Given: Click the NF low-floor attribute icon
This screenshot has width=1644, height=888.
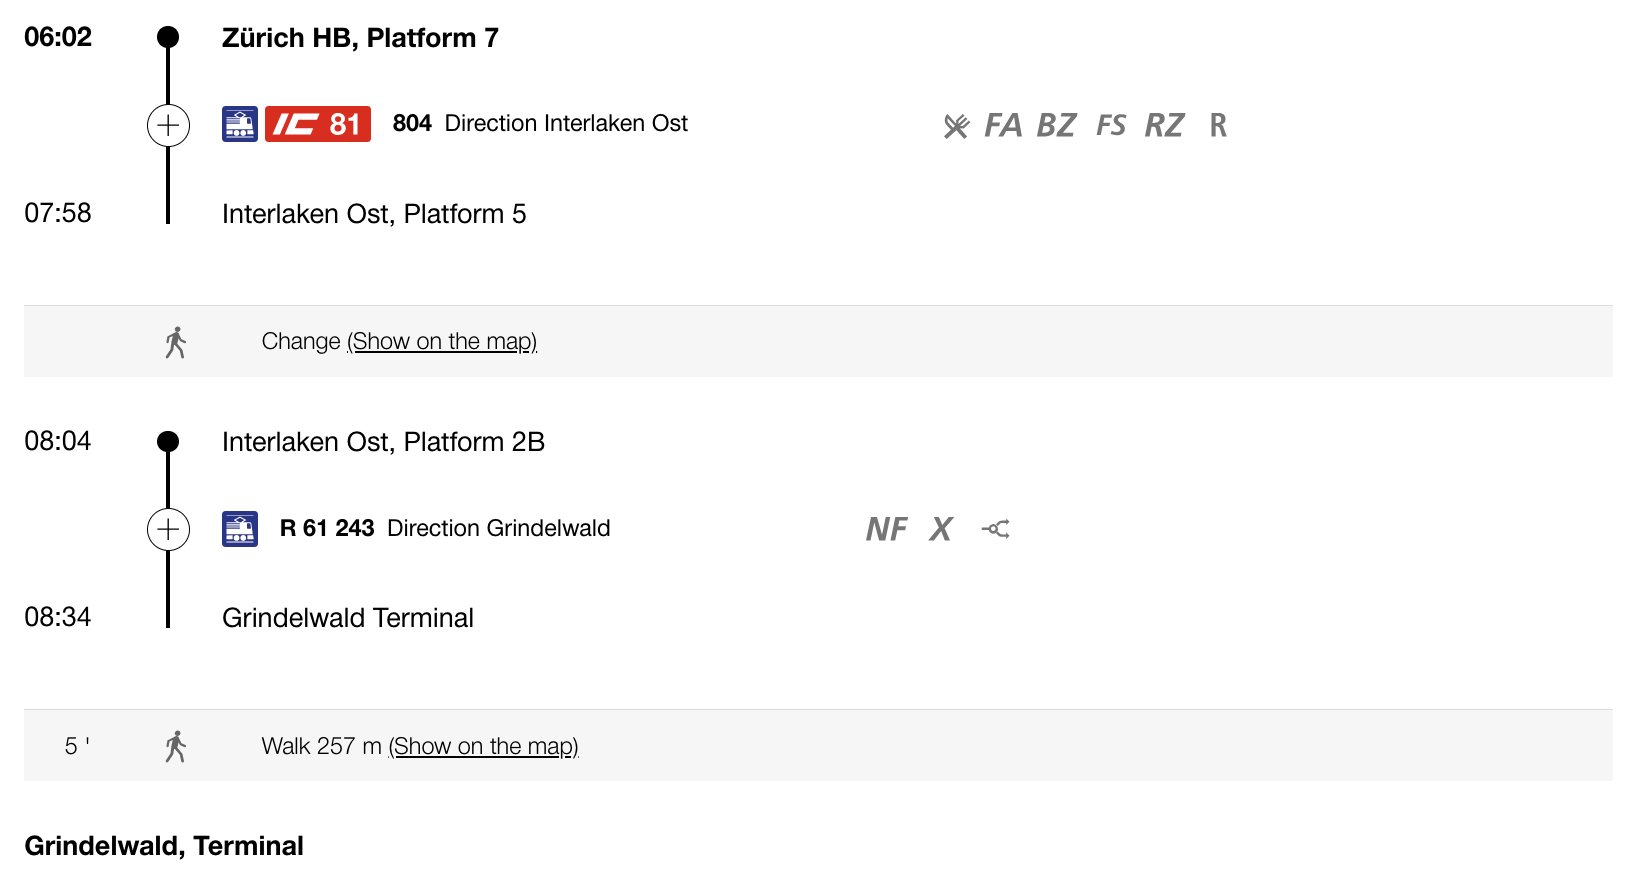Looking at the screenshot, I should tap(887, 529).
